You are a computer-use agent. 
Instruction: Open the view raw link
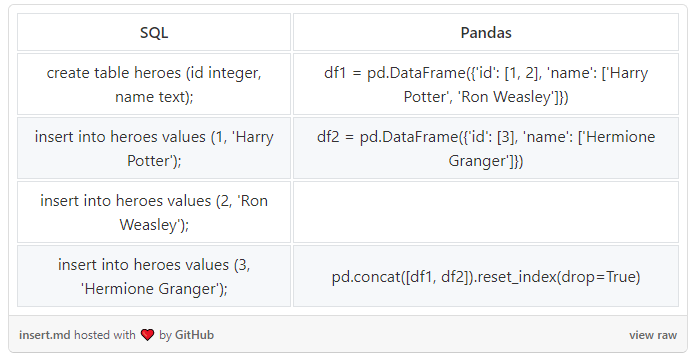coord(652,335)
